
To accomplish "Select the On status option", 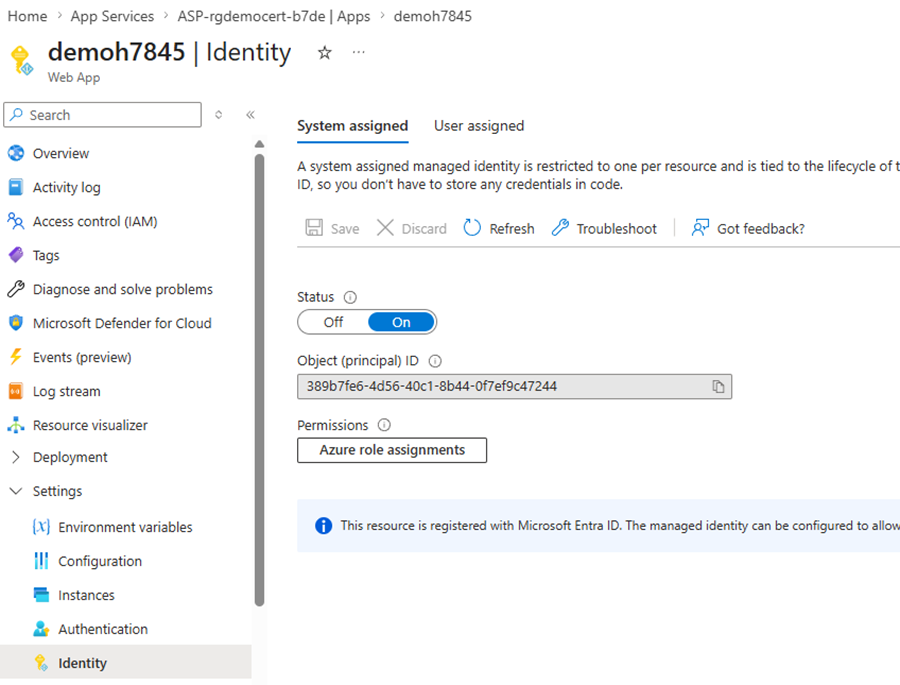I will [x=401, y=322].
